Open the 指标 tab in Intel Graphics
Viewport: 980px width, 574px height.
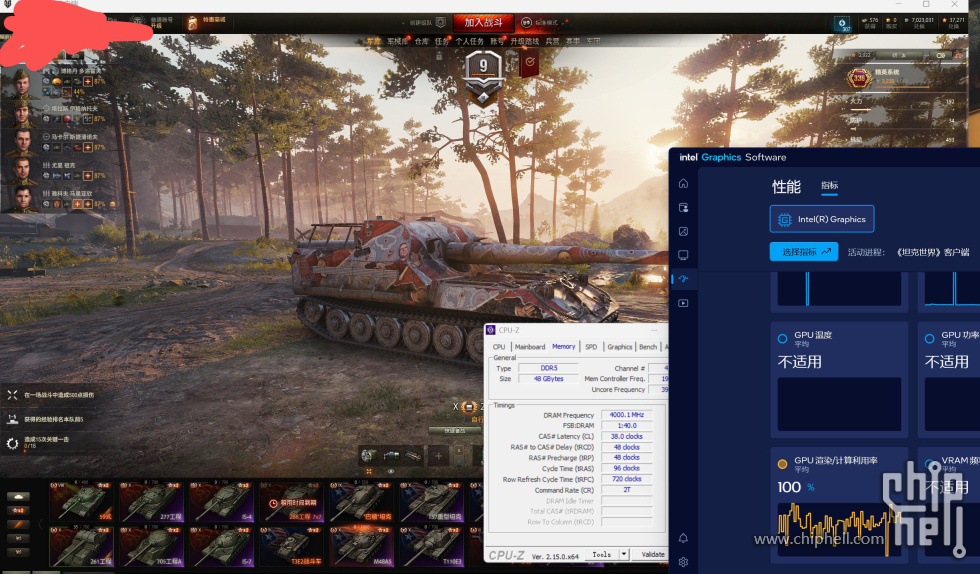(829, 185)
